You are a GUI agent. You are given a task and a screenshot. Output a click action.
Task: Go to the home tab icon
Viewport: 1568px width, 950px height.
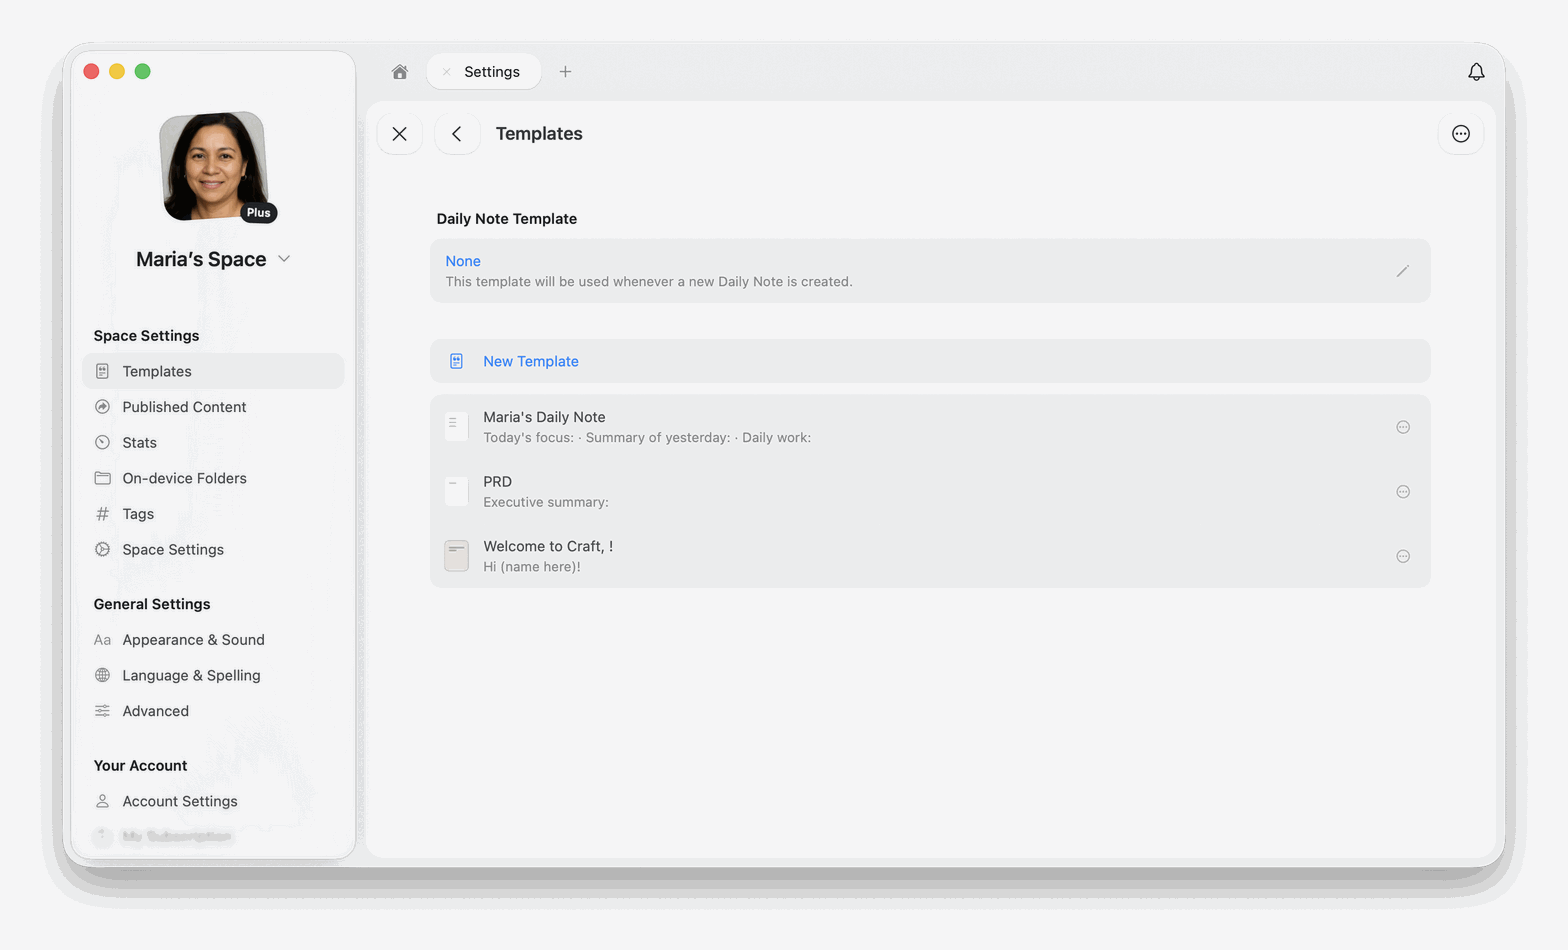click(x=400, y=72)
